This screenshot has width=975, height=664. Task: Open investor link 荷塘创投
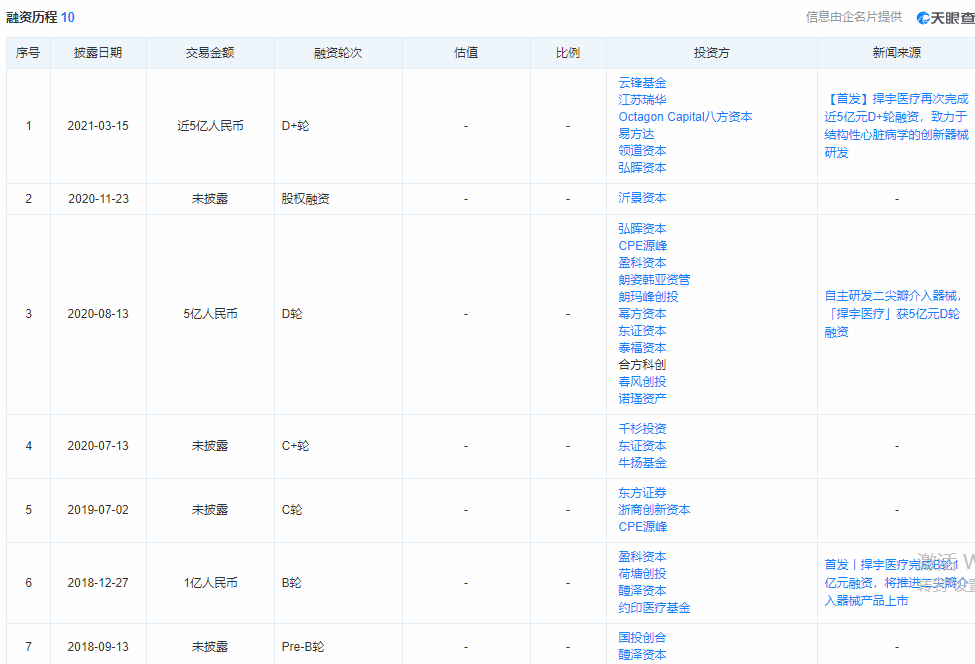[642, 574]
